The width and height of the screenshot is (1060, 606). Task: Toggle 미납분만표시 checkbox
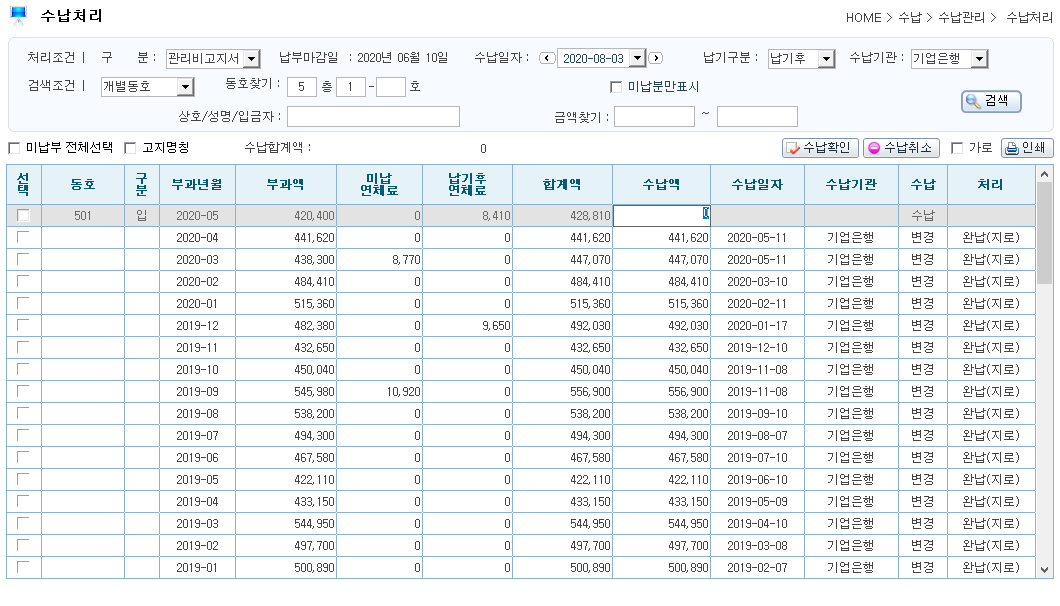coord(616,87)
